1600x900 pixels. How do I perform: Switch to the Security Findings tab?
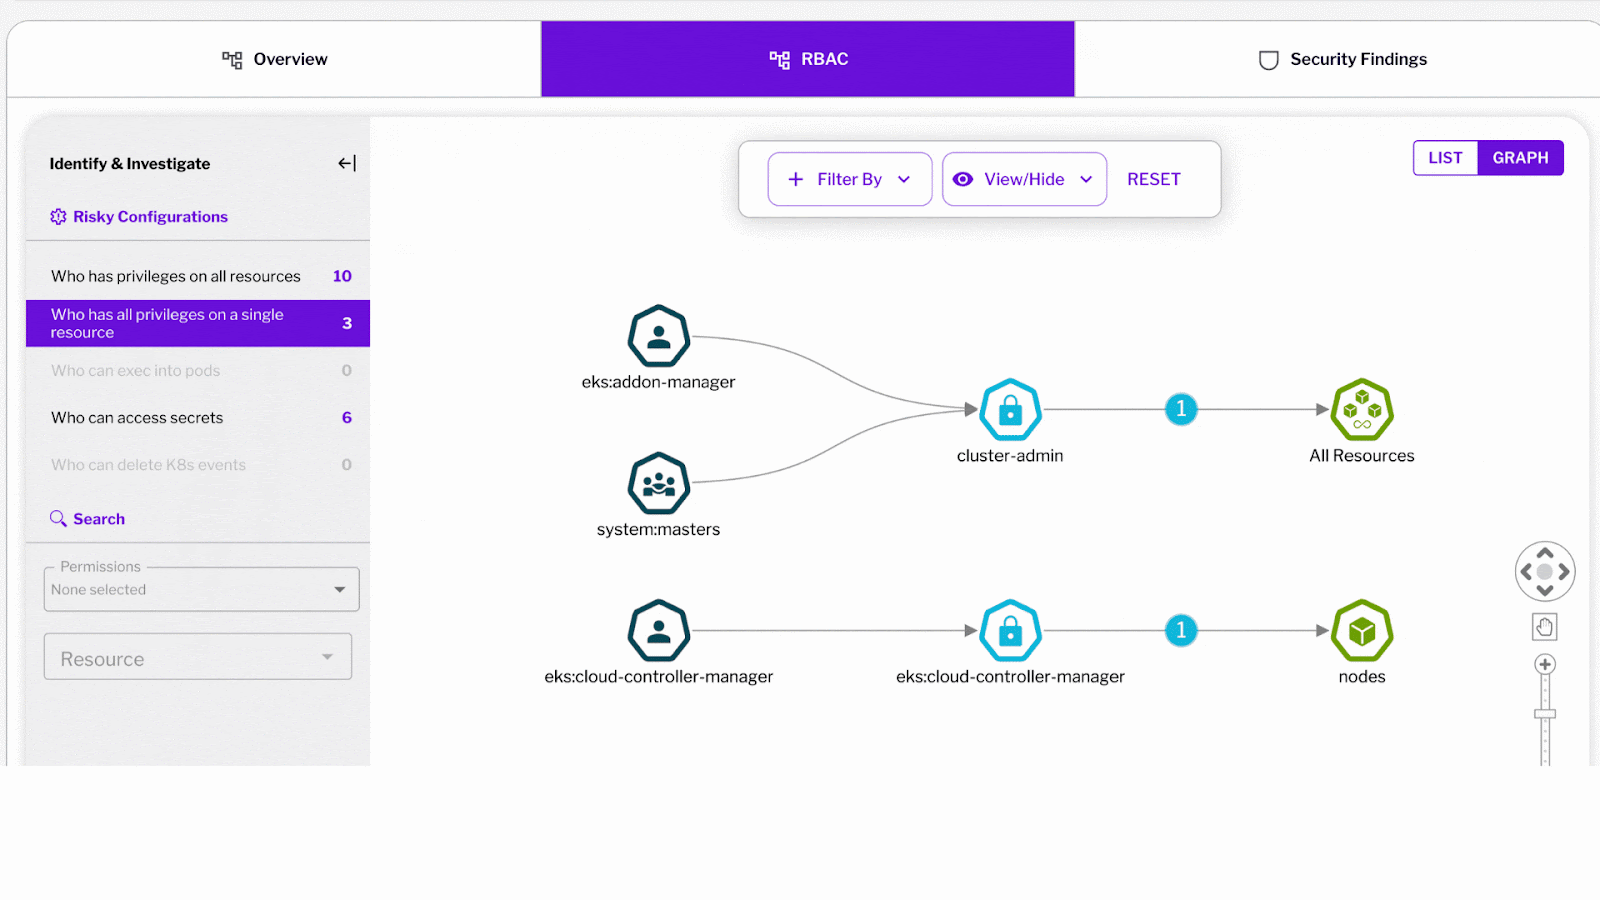point(1342,59)
